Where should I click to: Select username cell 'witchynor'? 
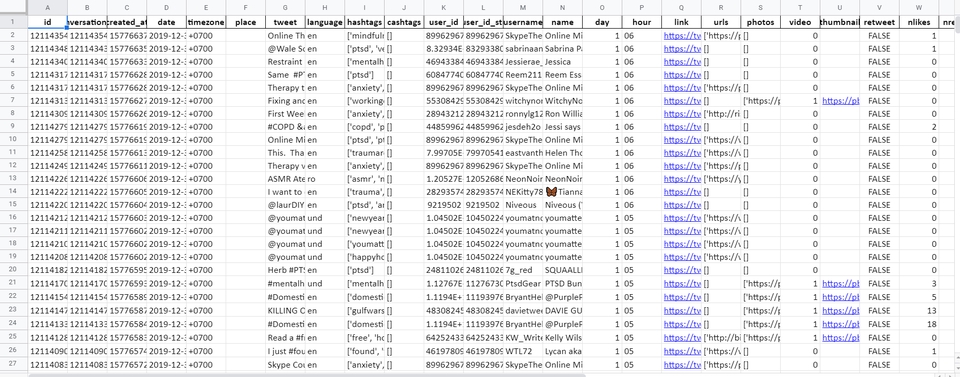point(523,101)
